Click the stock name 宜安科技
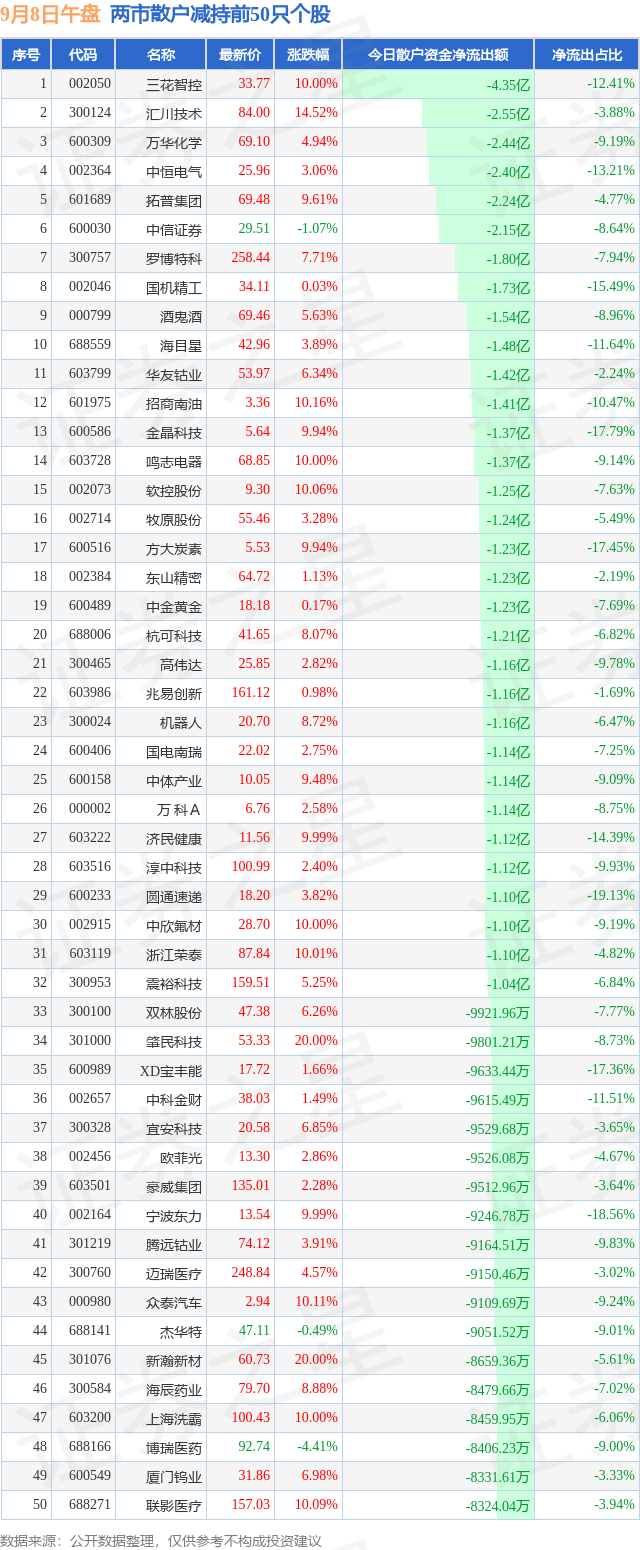Screen dimensions: 640x1550 click(x=174, y=1128)
